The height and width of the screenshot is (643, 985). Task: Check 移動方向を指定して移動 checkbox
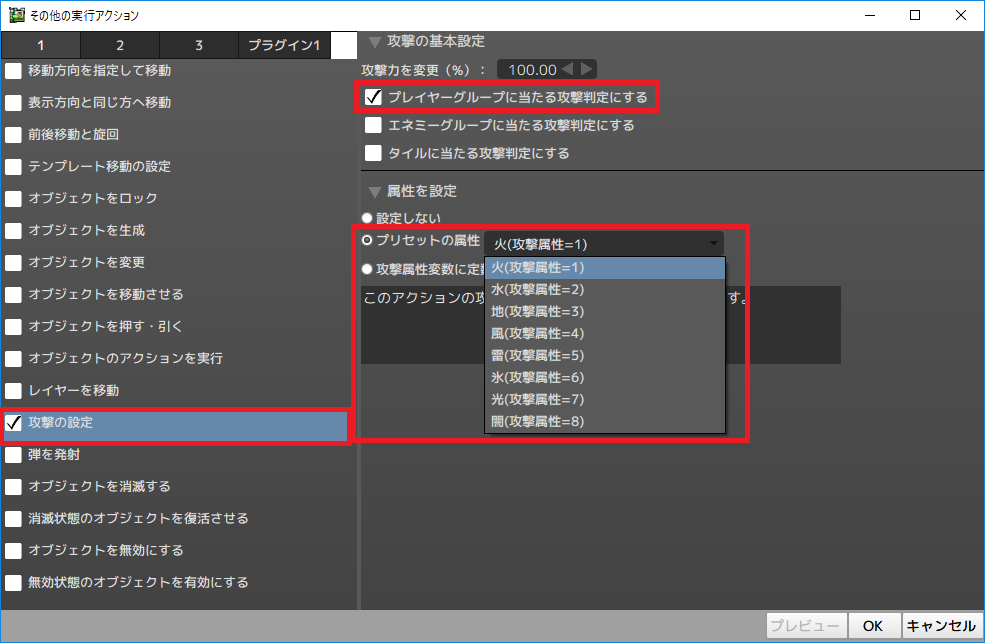[13, 70]
